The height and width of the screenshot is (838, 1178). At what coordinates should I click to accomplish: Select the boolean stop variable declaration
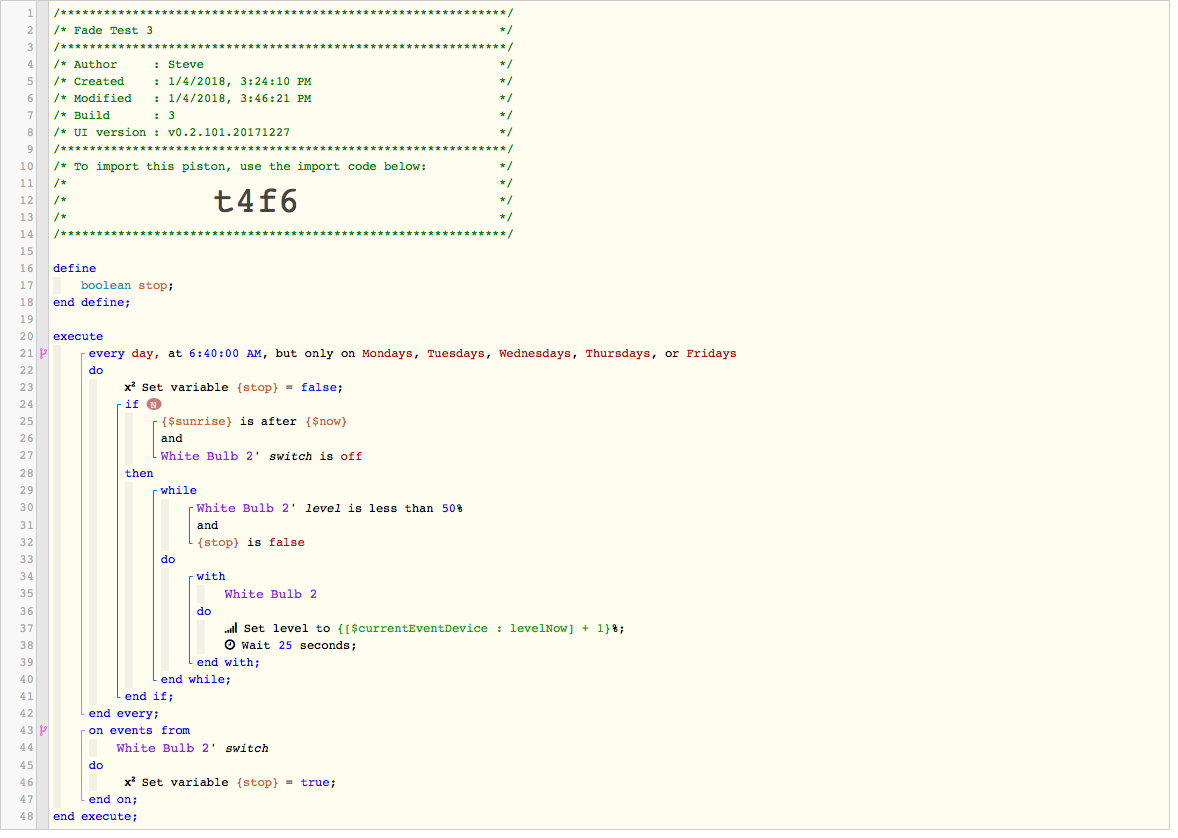[127, 286]
